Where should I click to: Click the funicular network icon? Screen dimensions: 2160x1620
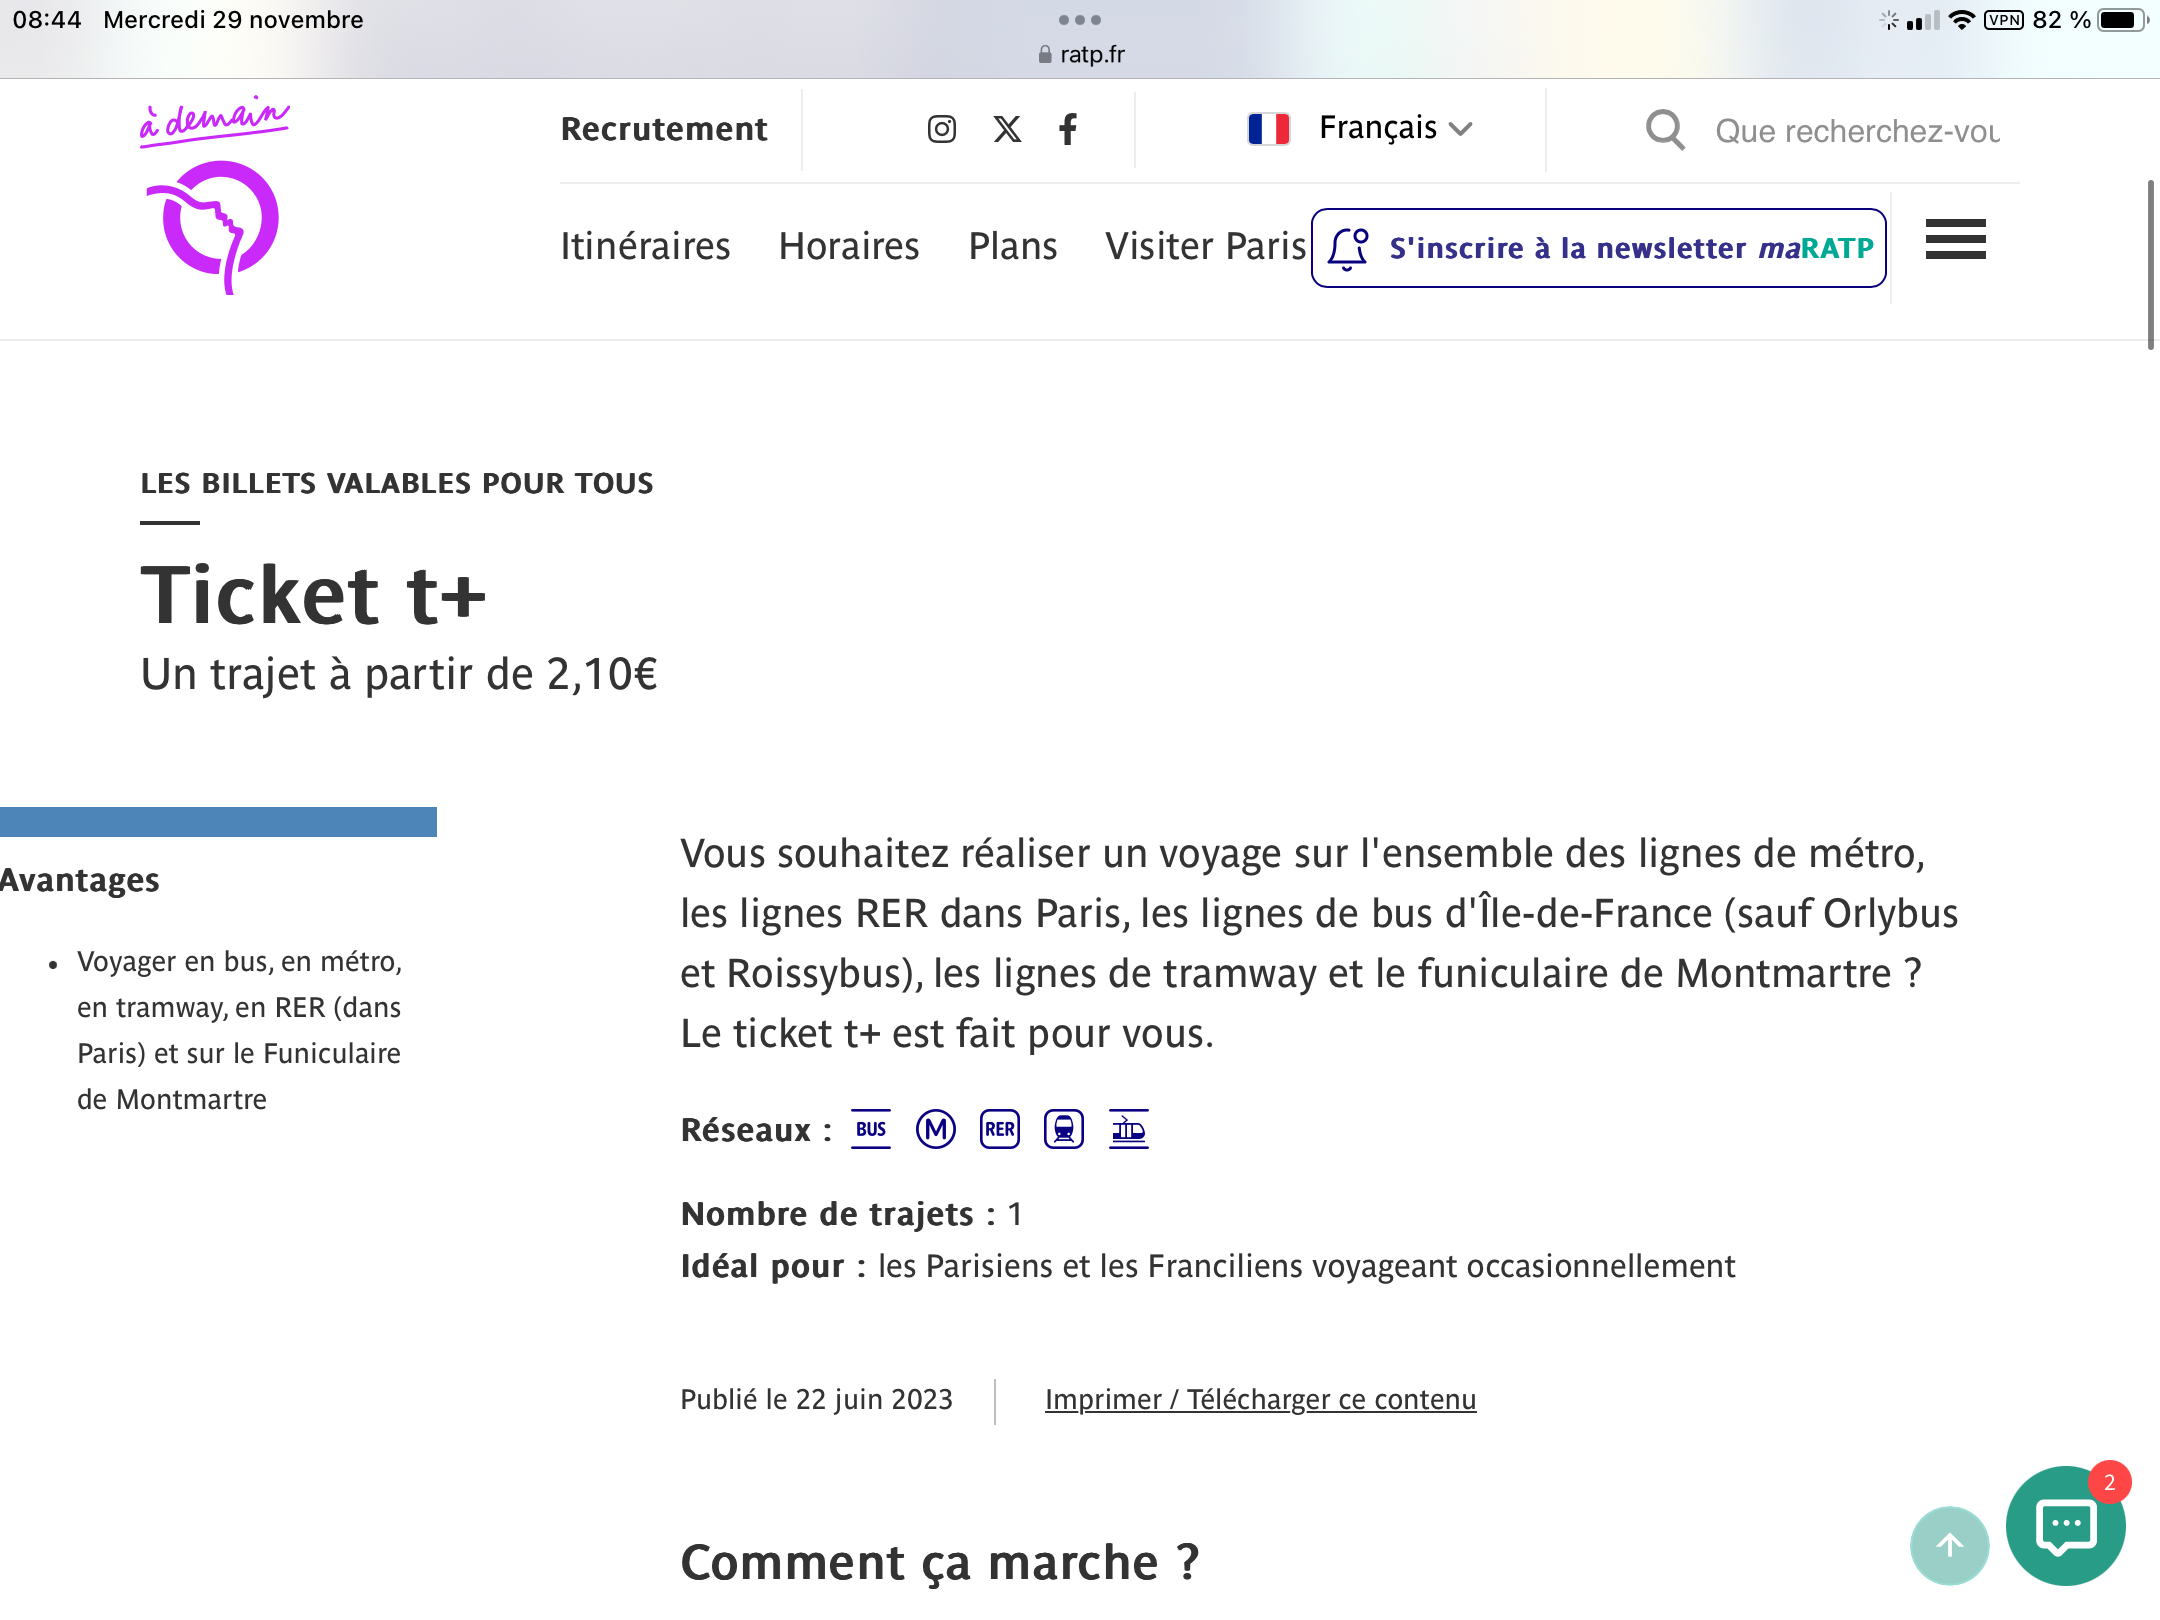pos(1129,1130)
